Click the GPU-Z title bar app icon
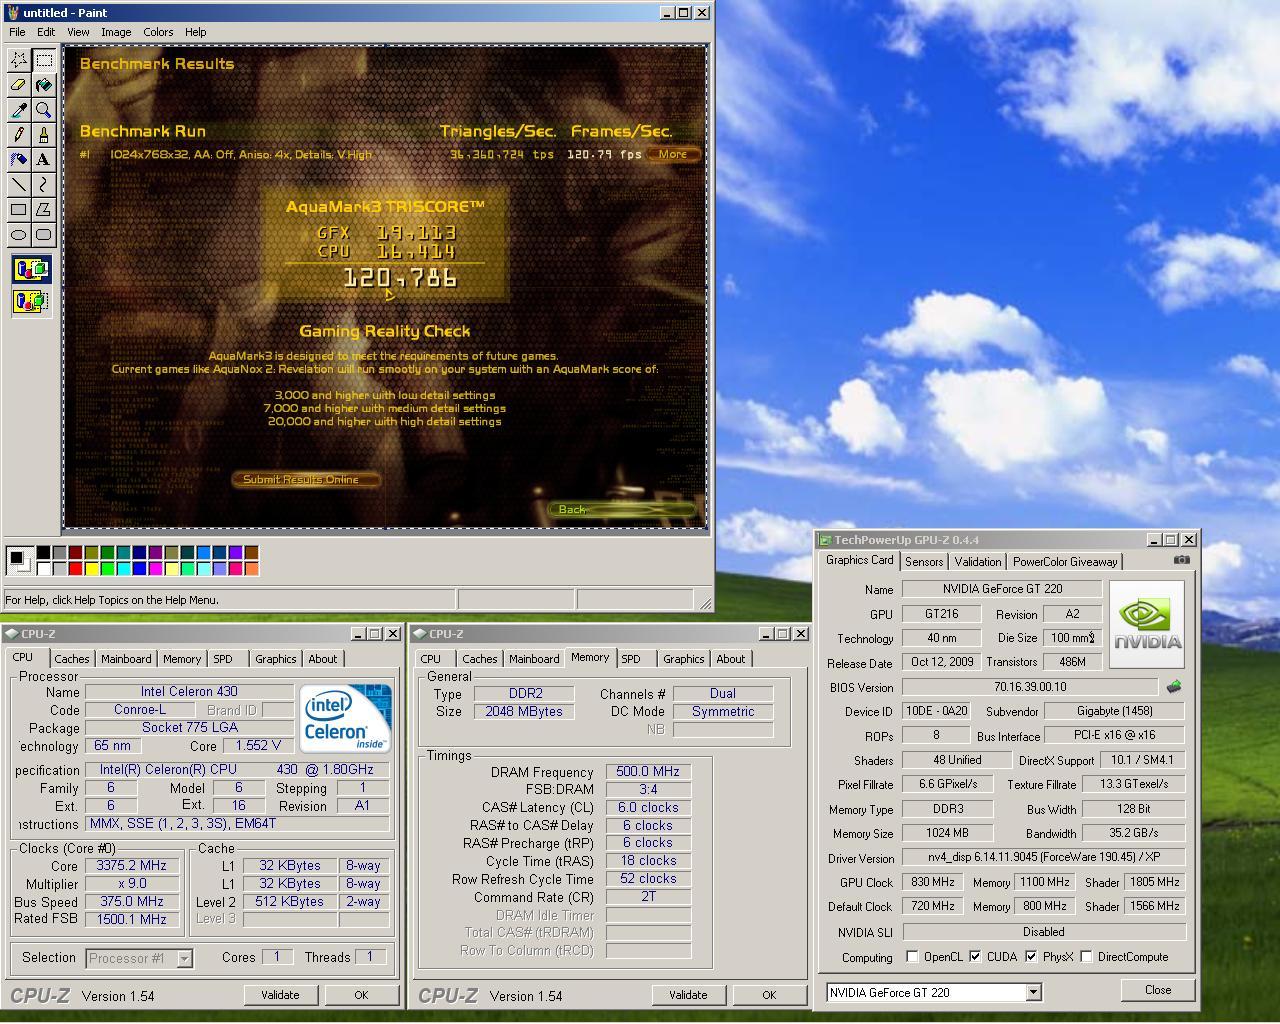 click(826, 540)
